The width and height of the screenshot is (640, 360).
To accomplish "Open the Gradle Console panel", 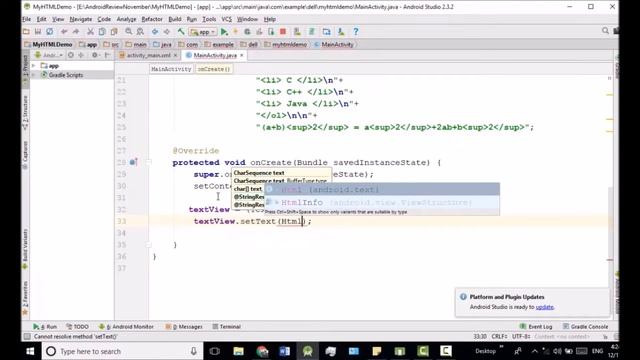I will click(x=585, y=327).
